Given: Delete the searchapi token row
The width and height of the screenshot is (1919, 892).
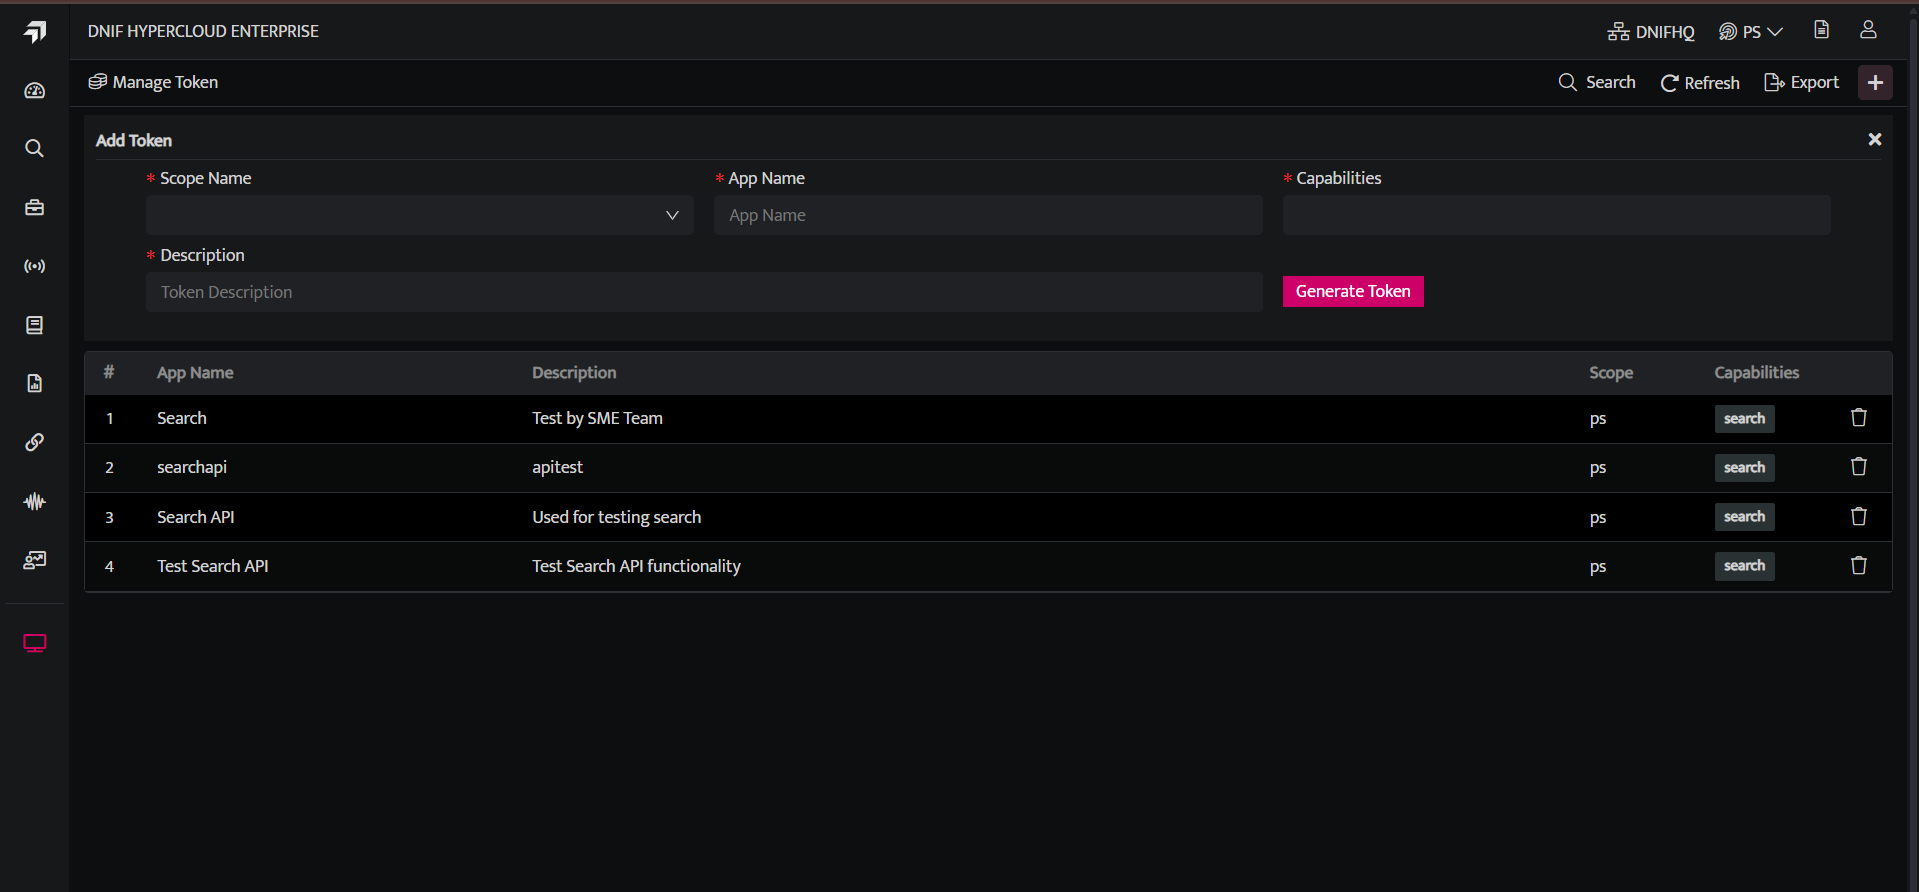Looking at the screenshot, I should click(x=1859, y=467).
